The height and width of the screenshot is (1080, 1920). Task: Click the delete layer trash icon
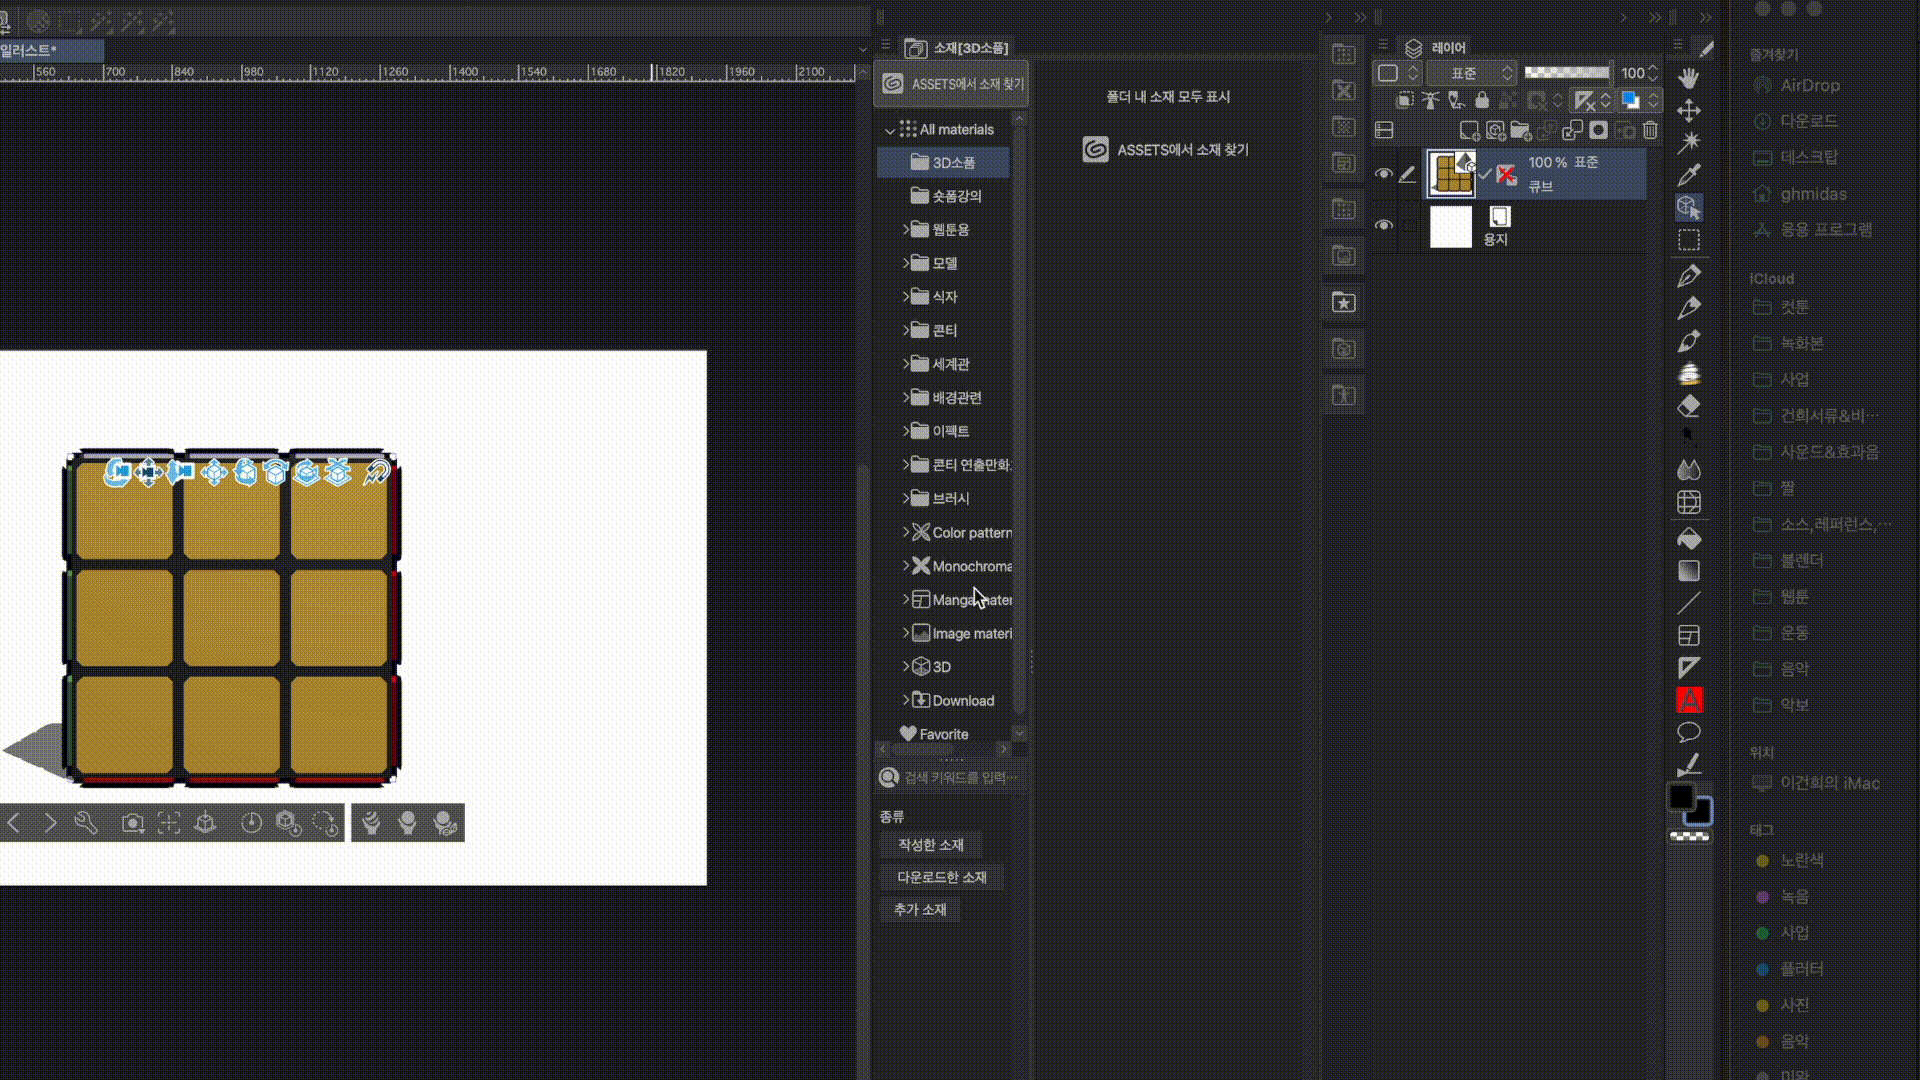pyautogui.click(x=1650, y=130)
